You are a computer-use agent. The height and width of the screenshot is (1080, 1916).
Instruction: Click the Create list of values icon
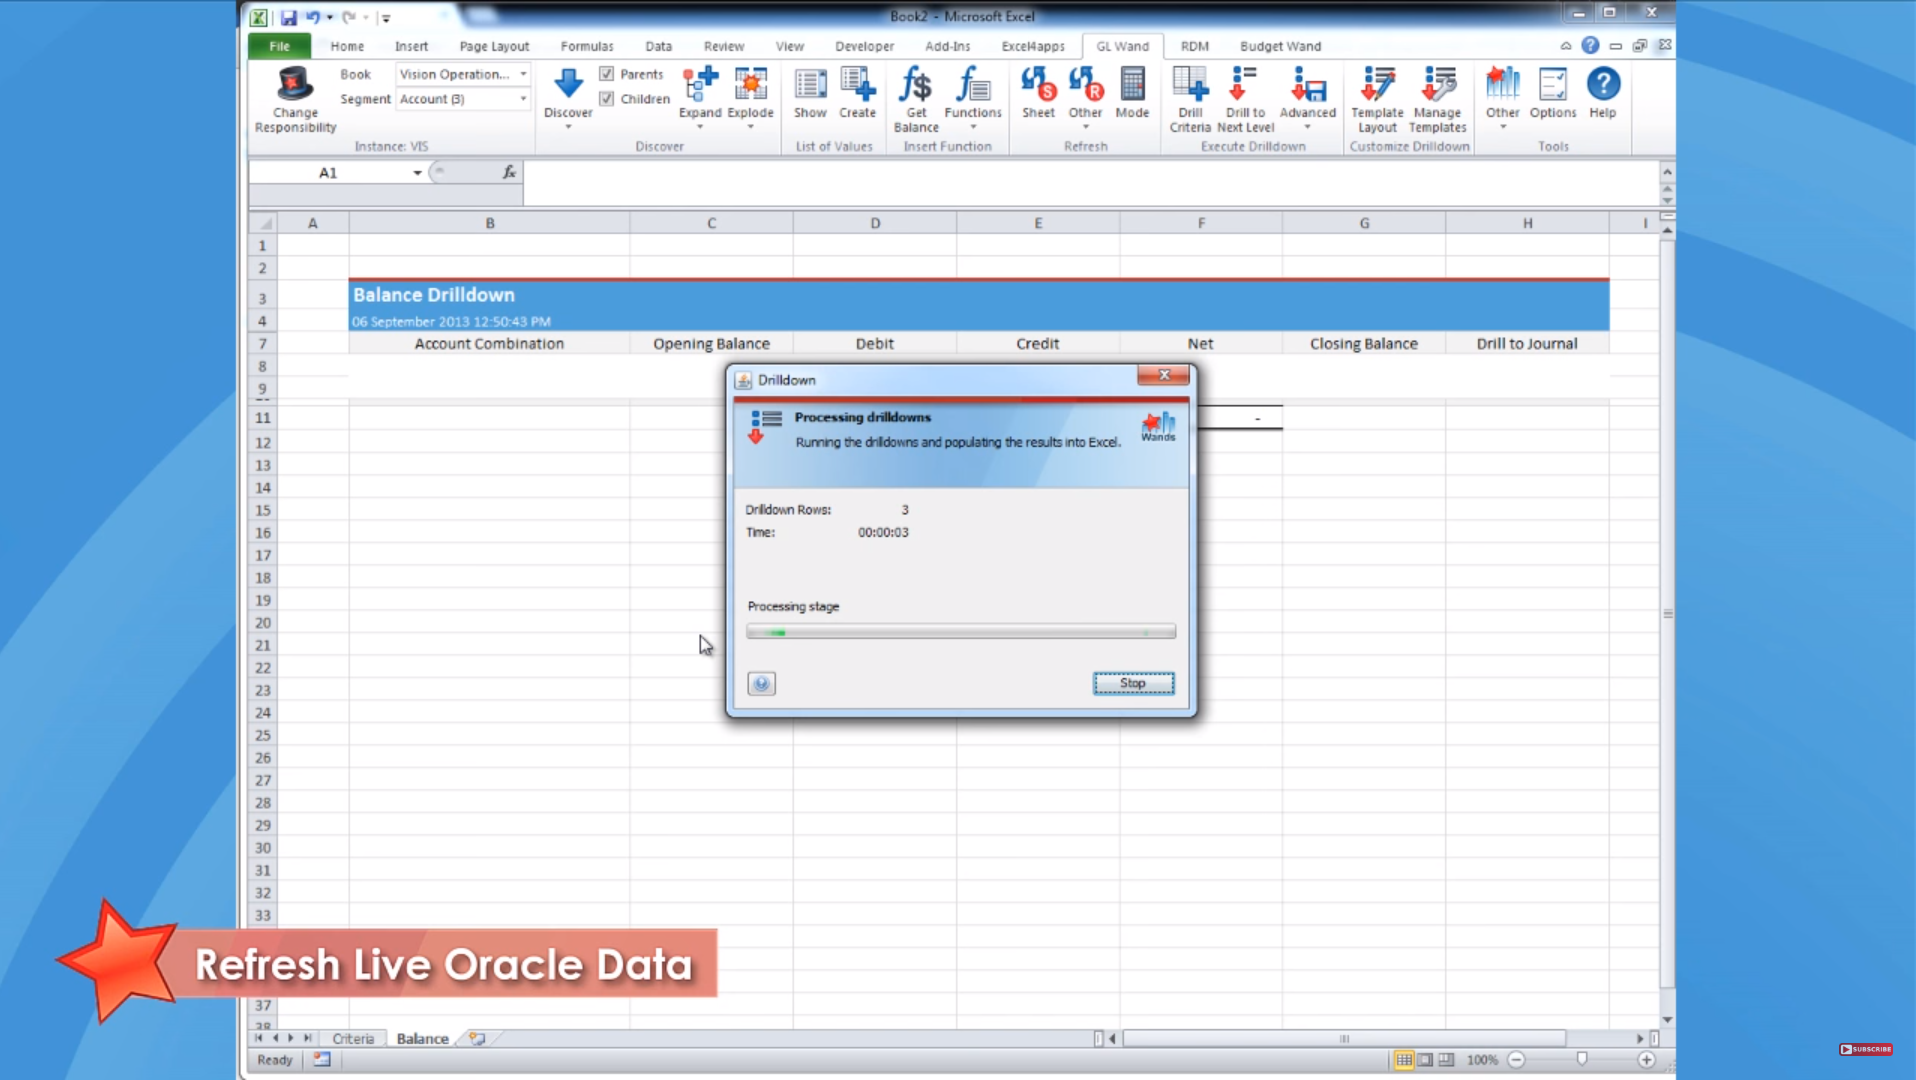pos(857,84)
